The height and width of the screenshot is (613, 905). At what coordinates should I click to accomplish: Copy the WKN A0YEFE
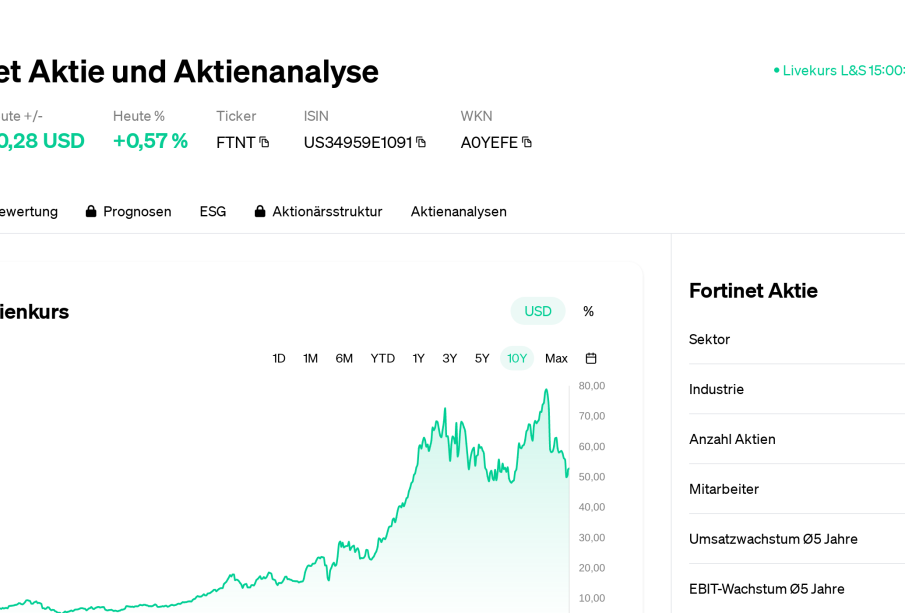527,142
